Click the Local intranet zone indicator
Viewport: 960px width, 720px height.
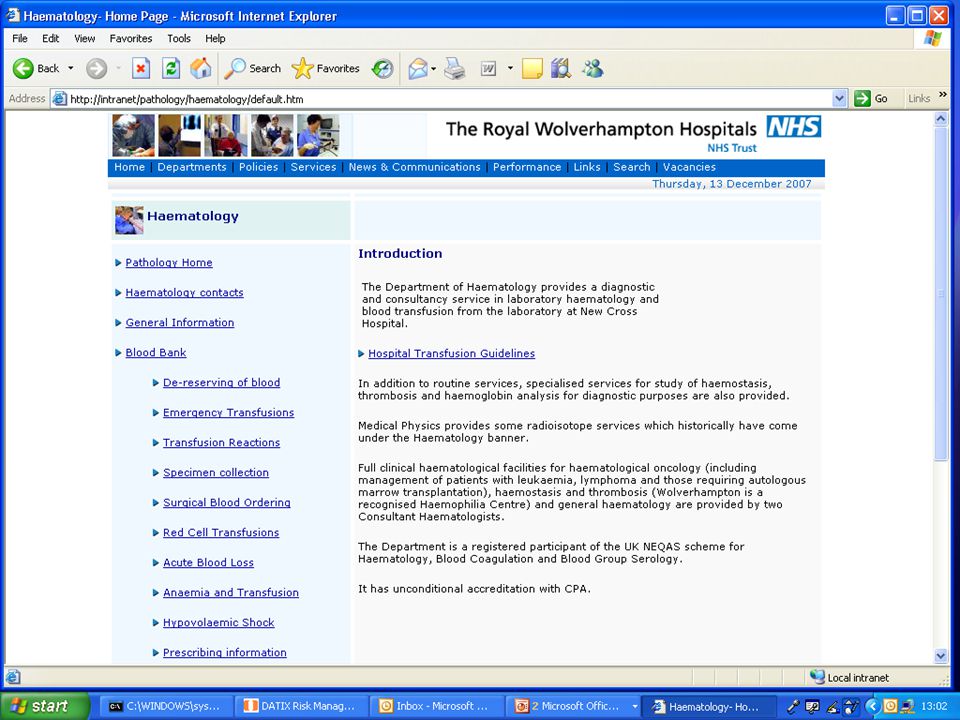tap(850, 677)
